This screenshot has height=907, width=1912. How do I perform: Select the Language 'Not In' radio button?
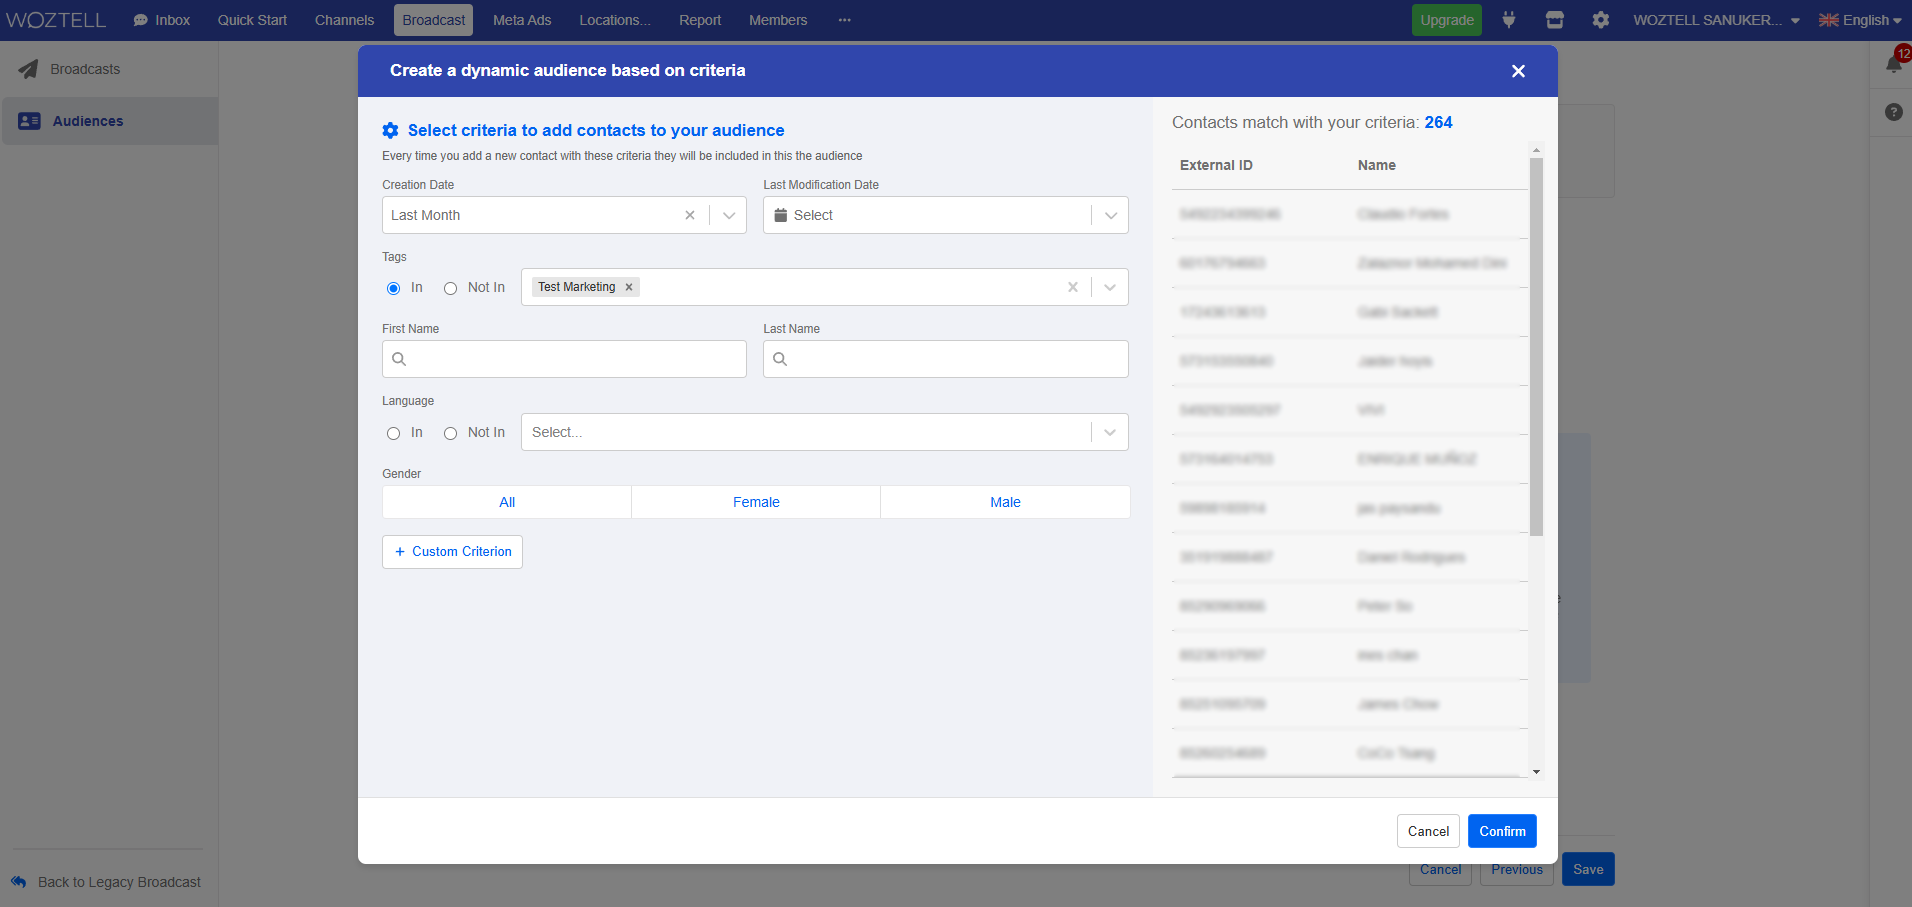pyautogui.click(x=451, y=433)
